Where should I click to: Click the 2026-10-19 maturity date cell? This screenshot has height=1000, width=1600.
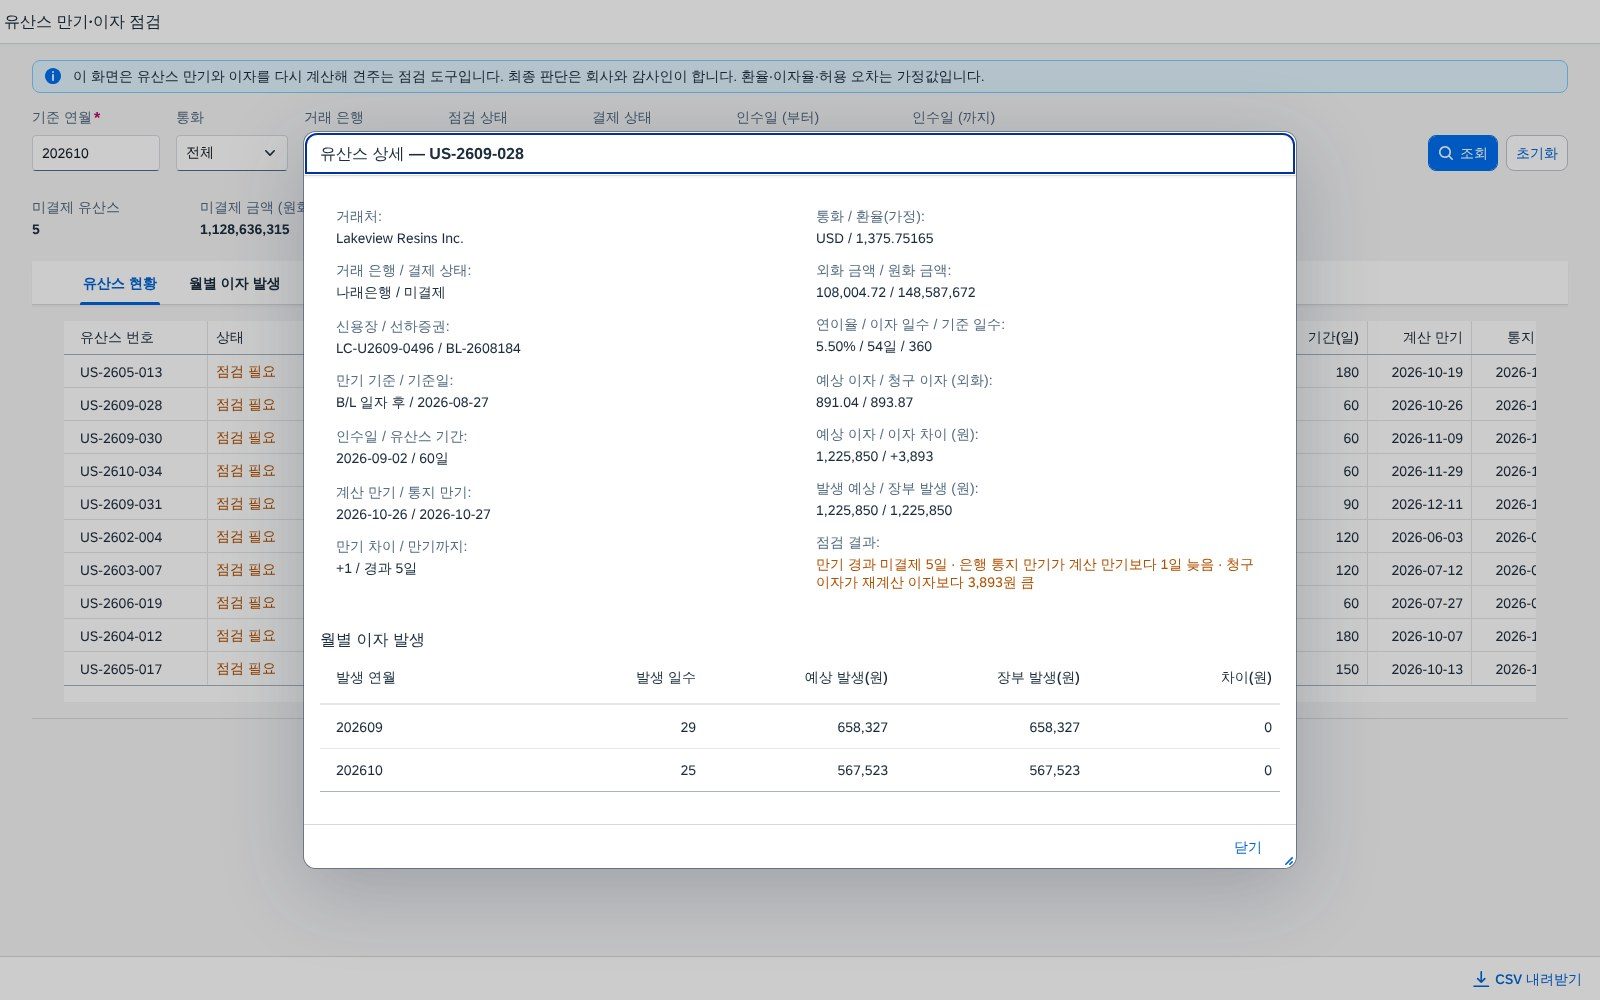coord(1427,372)
